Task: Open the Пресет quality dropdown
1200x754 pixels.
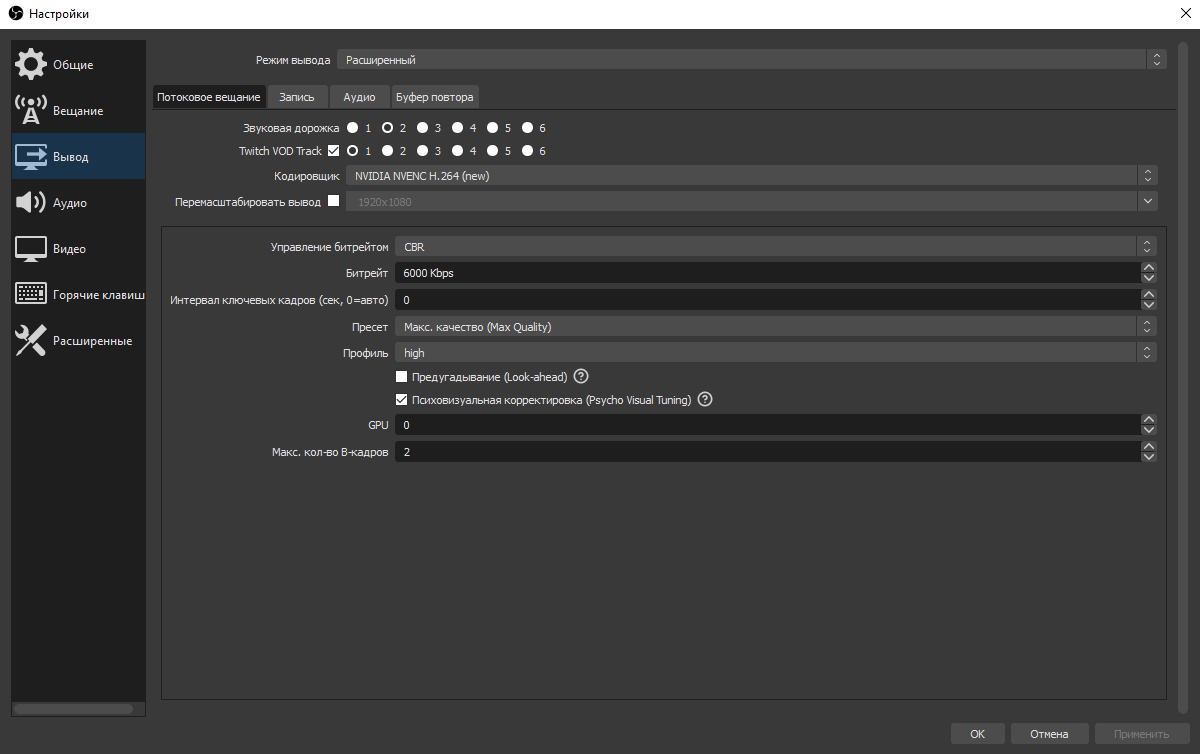Action: pyautogui.click(x=775, y=327)
